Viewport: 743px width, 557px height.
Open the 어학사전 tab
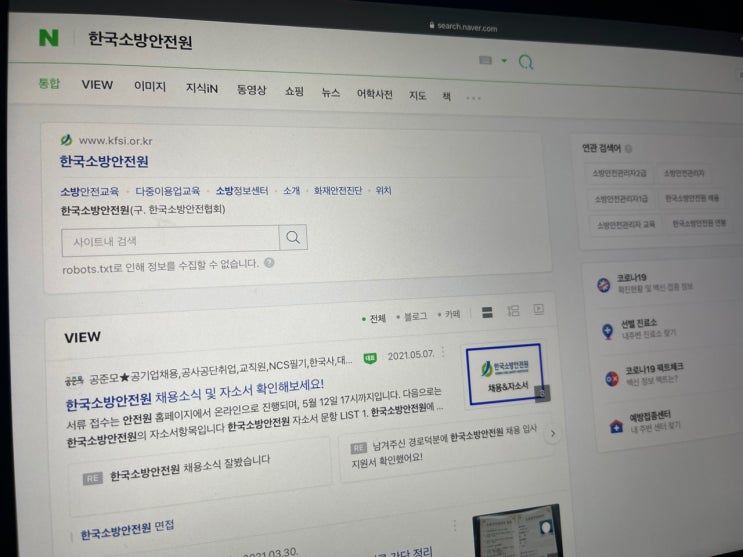coord(374,94)
